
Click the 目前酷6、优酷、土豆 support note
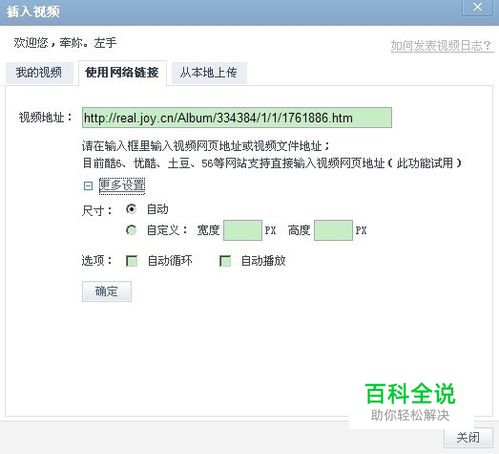(272, 163)
